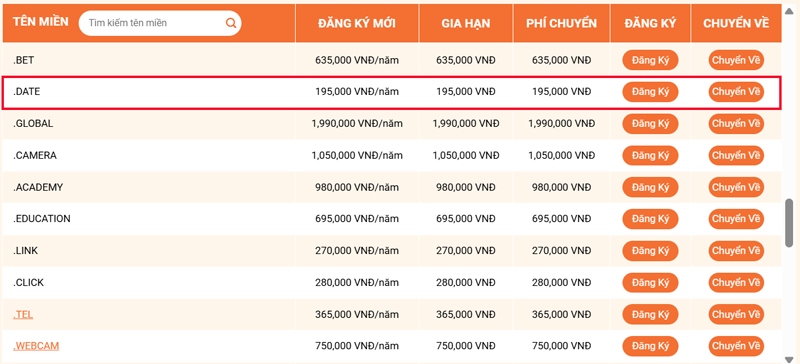
Task: Register the .GLOBAL domain
Action: [x=650, y=124]
